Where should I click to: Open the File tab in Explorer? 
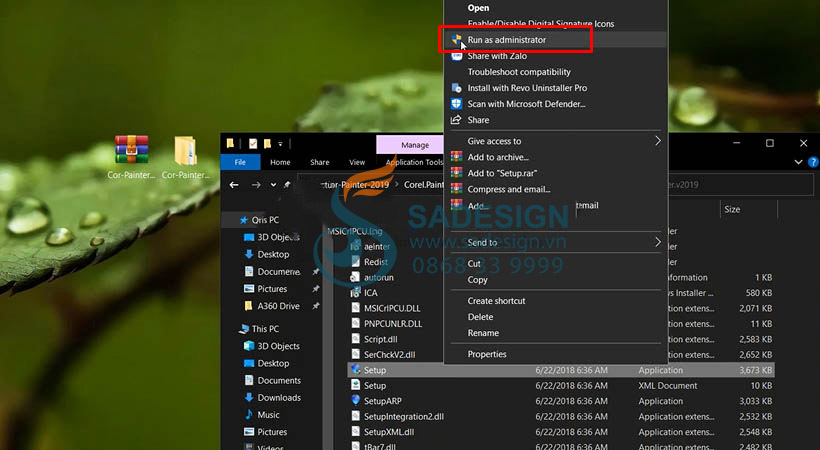[x=240, y=162]
